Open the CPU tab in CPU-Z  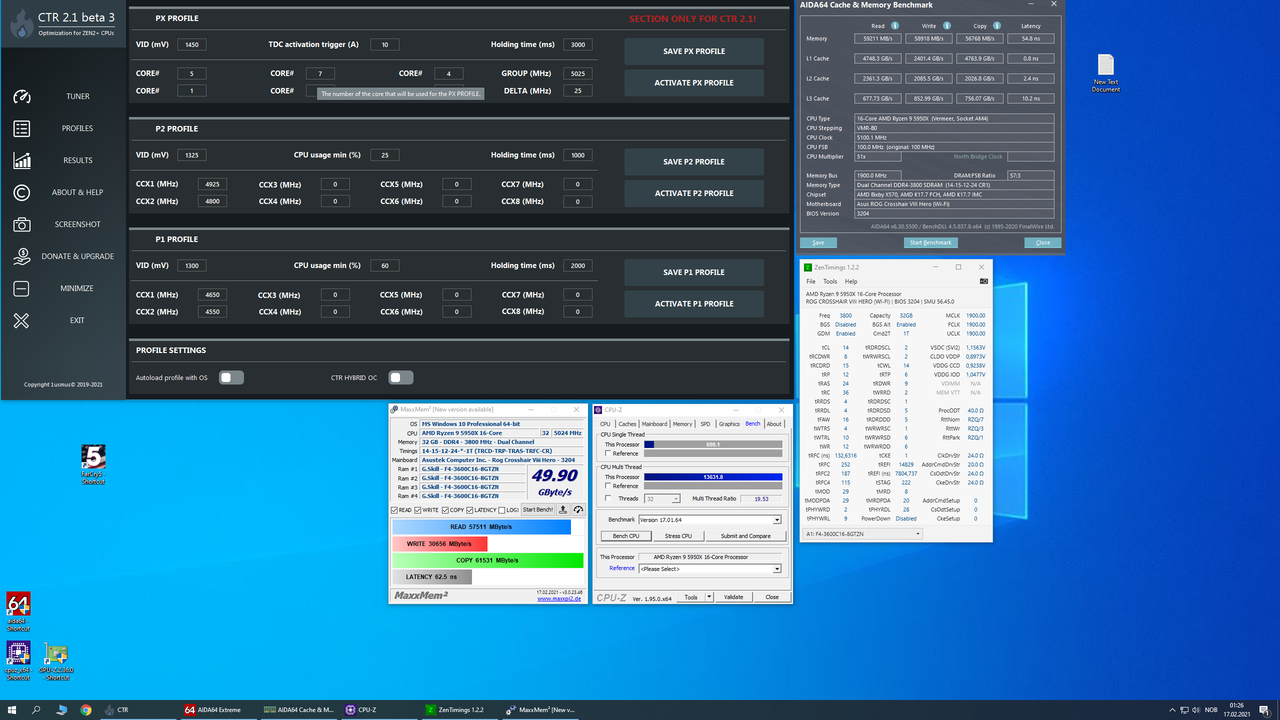605,424
